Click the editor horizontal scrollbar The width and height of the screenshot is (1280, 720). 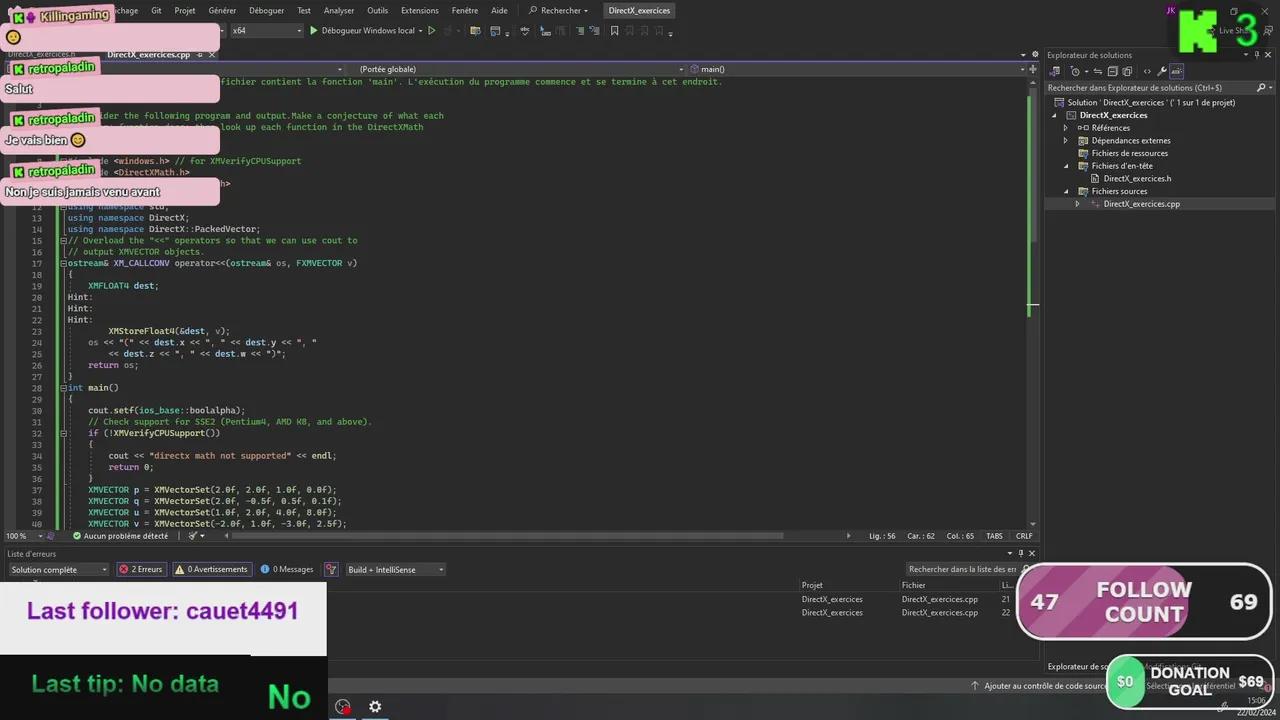[x=500, y=536]
